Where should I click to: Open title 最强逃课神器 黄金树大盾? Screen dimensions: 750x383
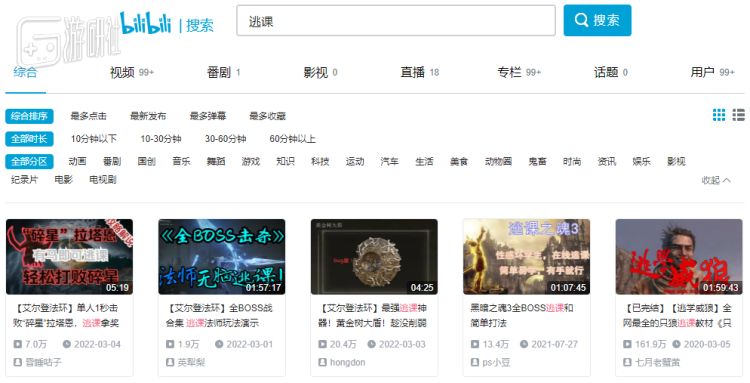pyautogui.click(x=373, y=316)
